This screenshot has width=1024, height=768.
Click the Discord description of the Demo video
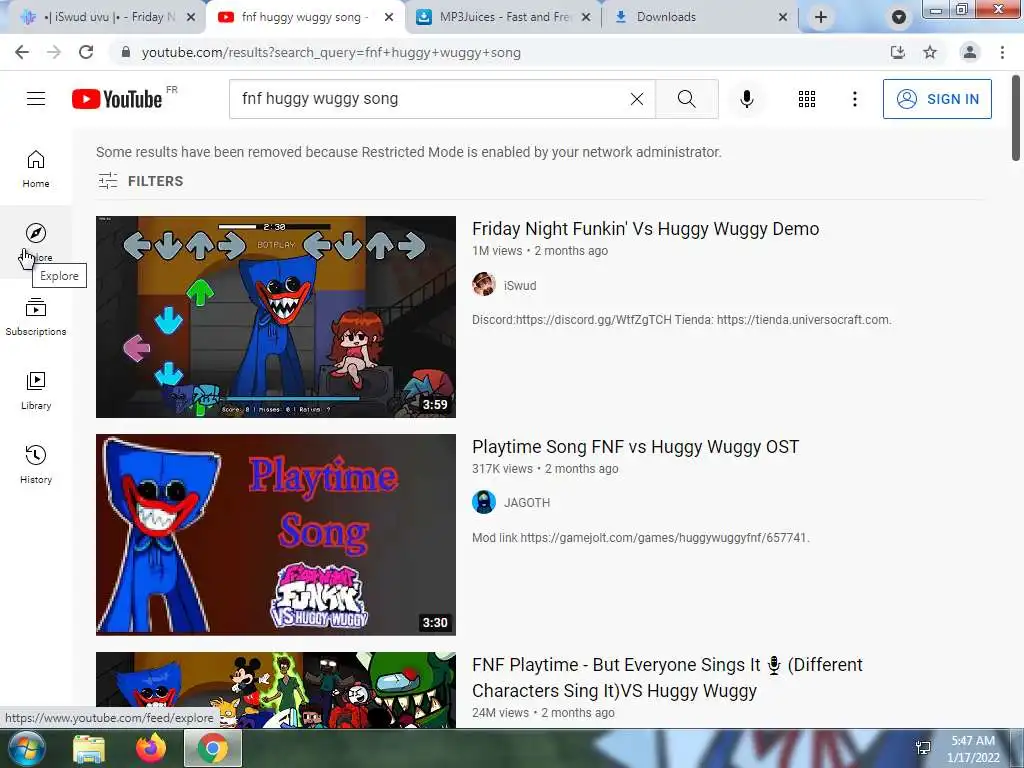click(681, 320)
